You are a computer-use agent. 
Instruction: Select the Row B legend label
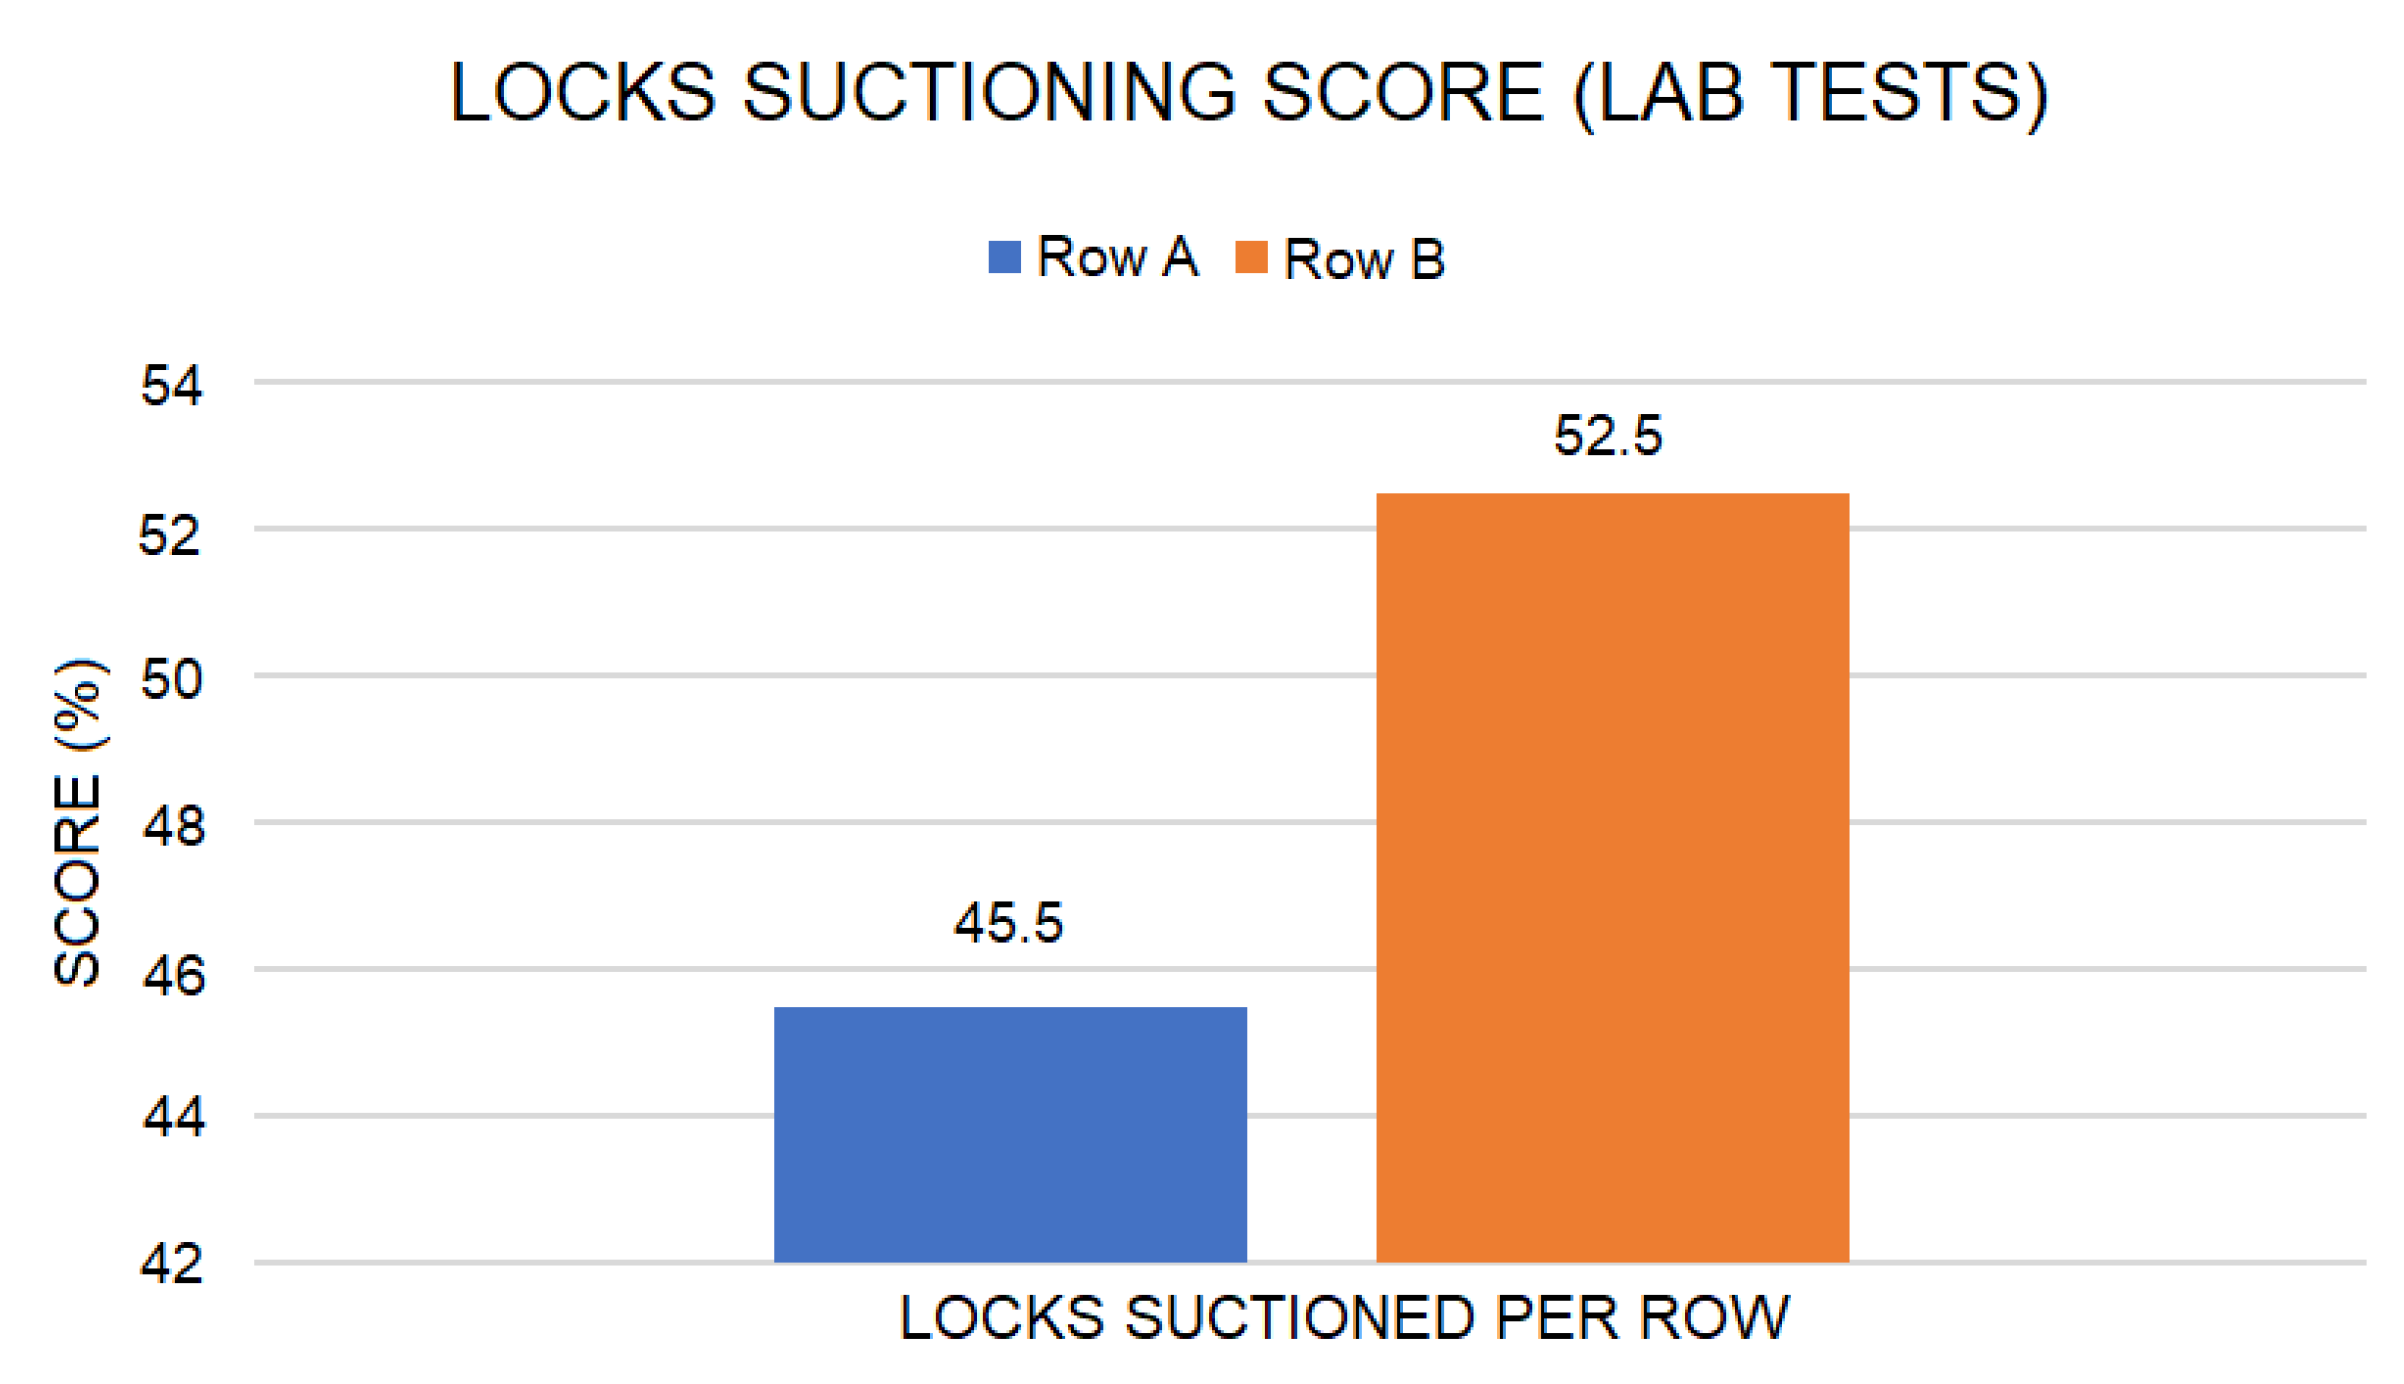(1364, 259)
